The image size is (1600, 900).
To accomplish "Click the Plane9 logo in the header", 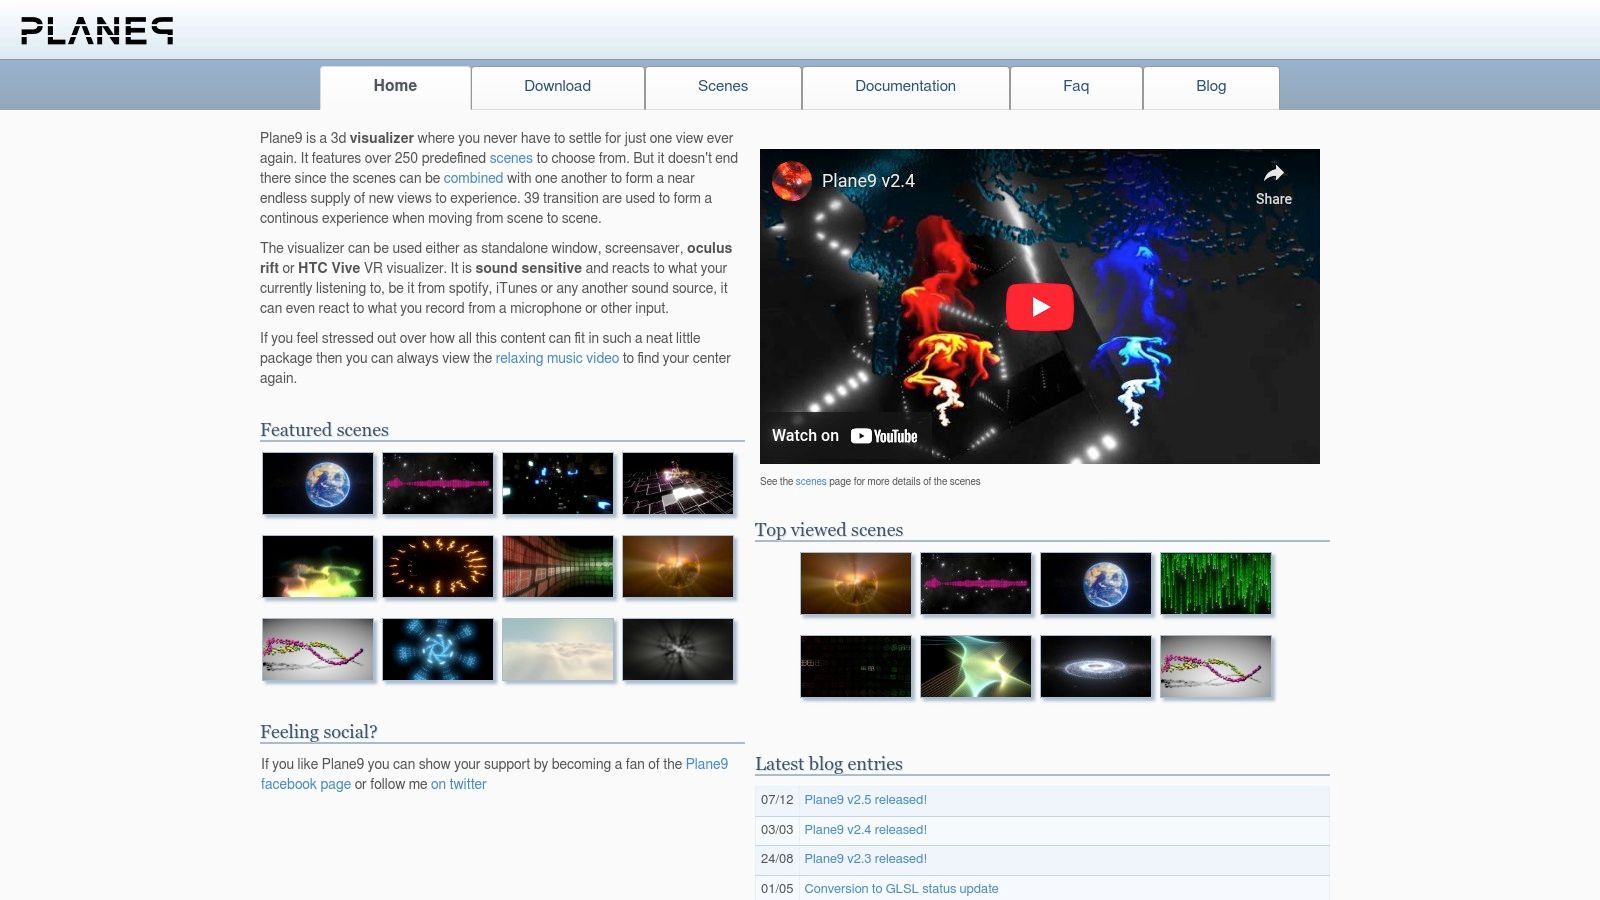I will [97, 30].
